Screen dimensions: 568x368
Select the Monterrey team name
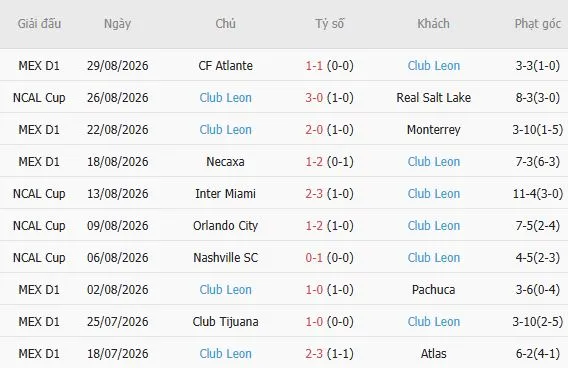coord(434,130)
